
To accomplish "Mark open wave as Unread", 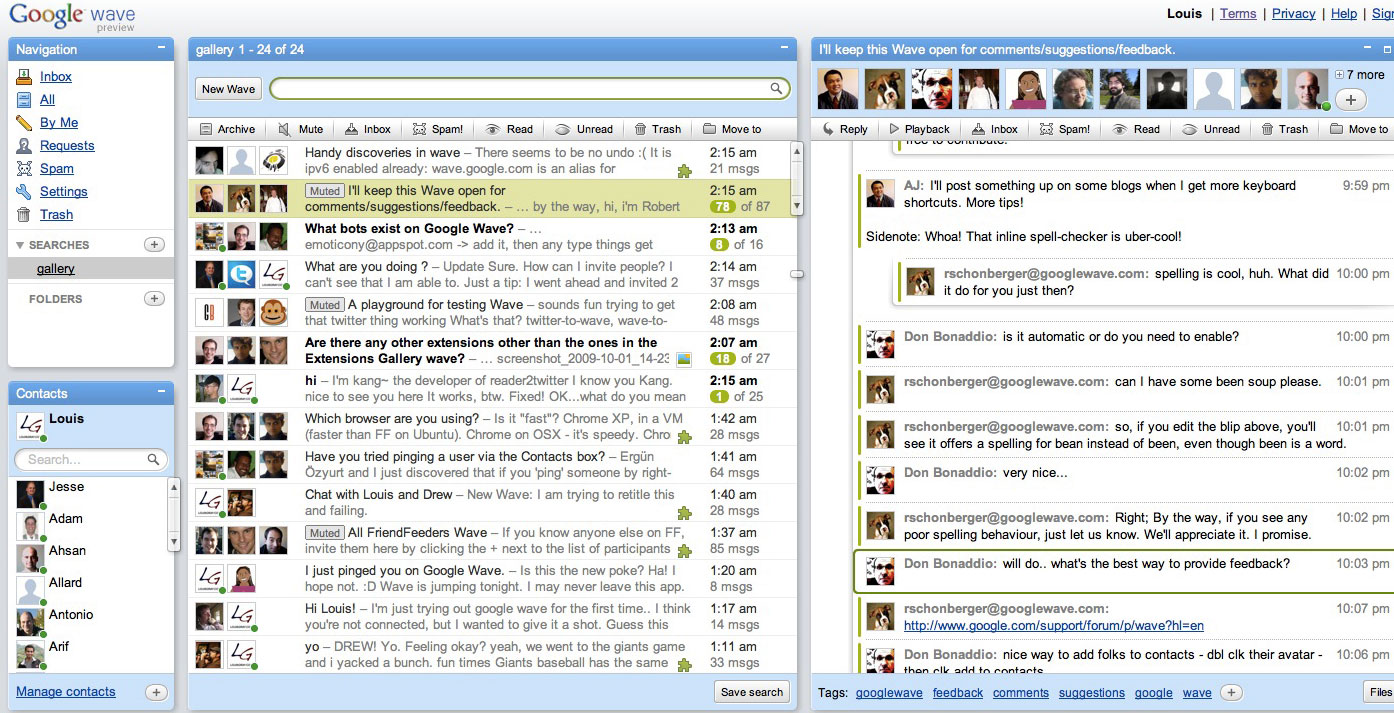I will 1211,129.
